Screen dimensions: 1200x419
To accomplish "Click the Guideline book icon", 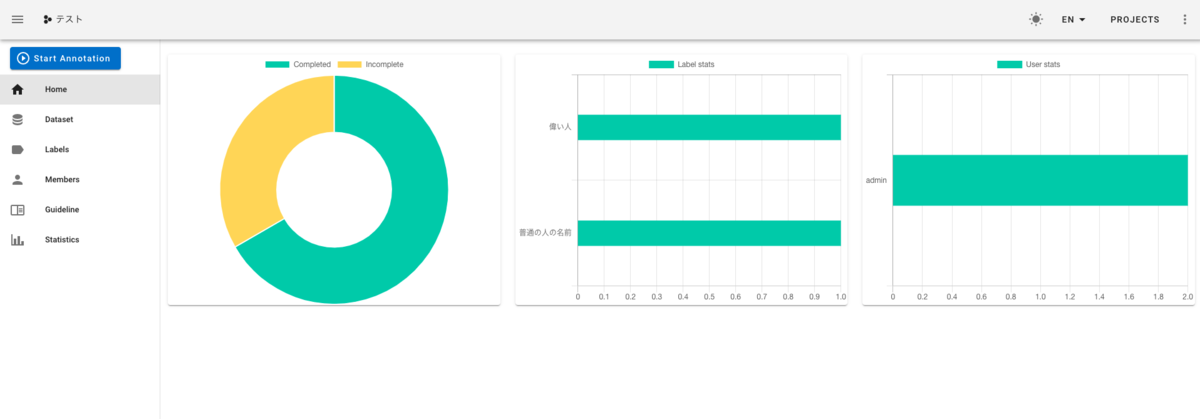I will click(17, 210).
